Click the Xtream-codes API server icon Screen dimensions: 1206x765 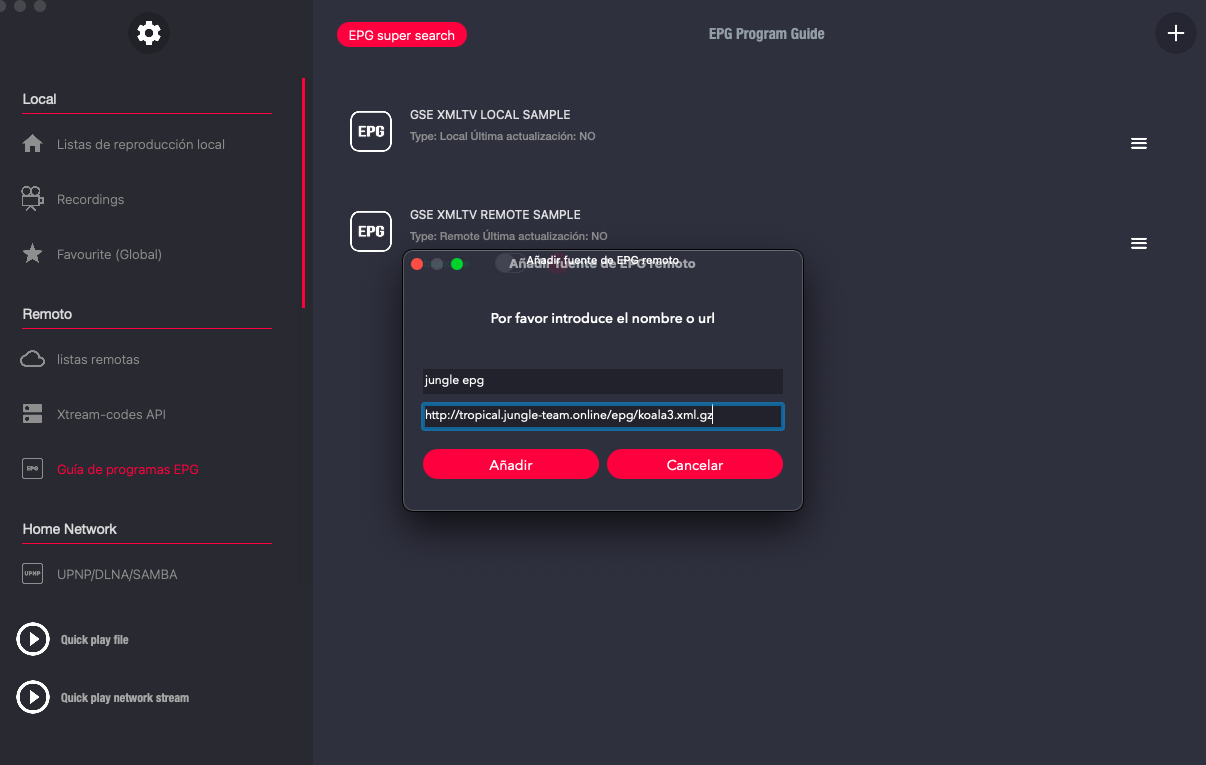tap(33, 414)
